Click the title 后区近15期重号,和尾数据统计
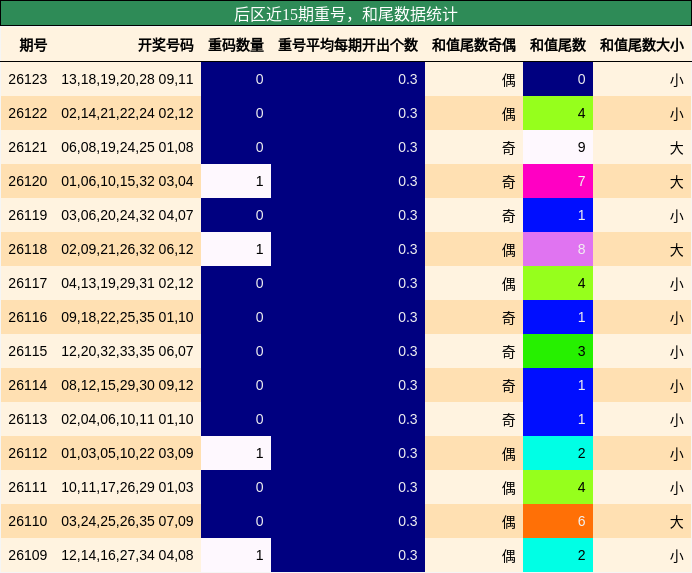This screenshot has width=692, height=573. coord(346,15)
